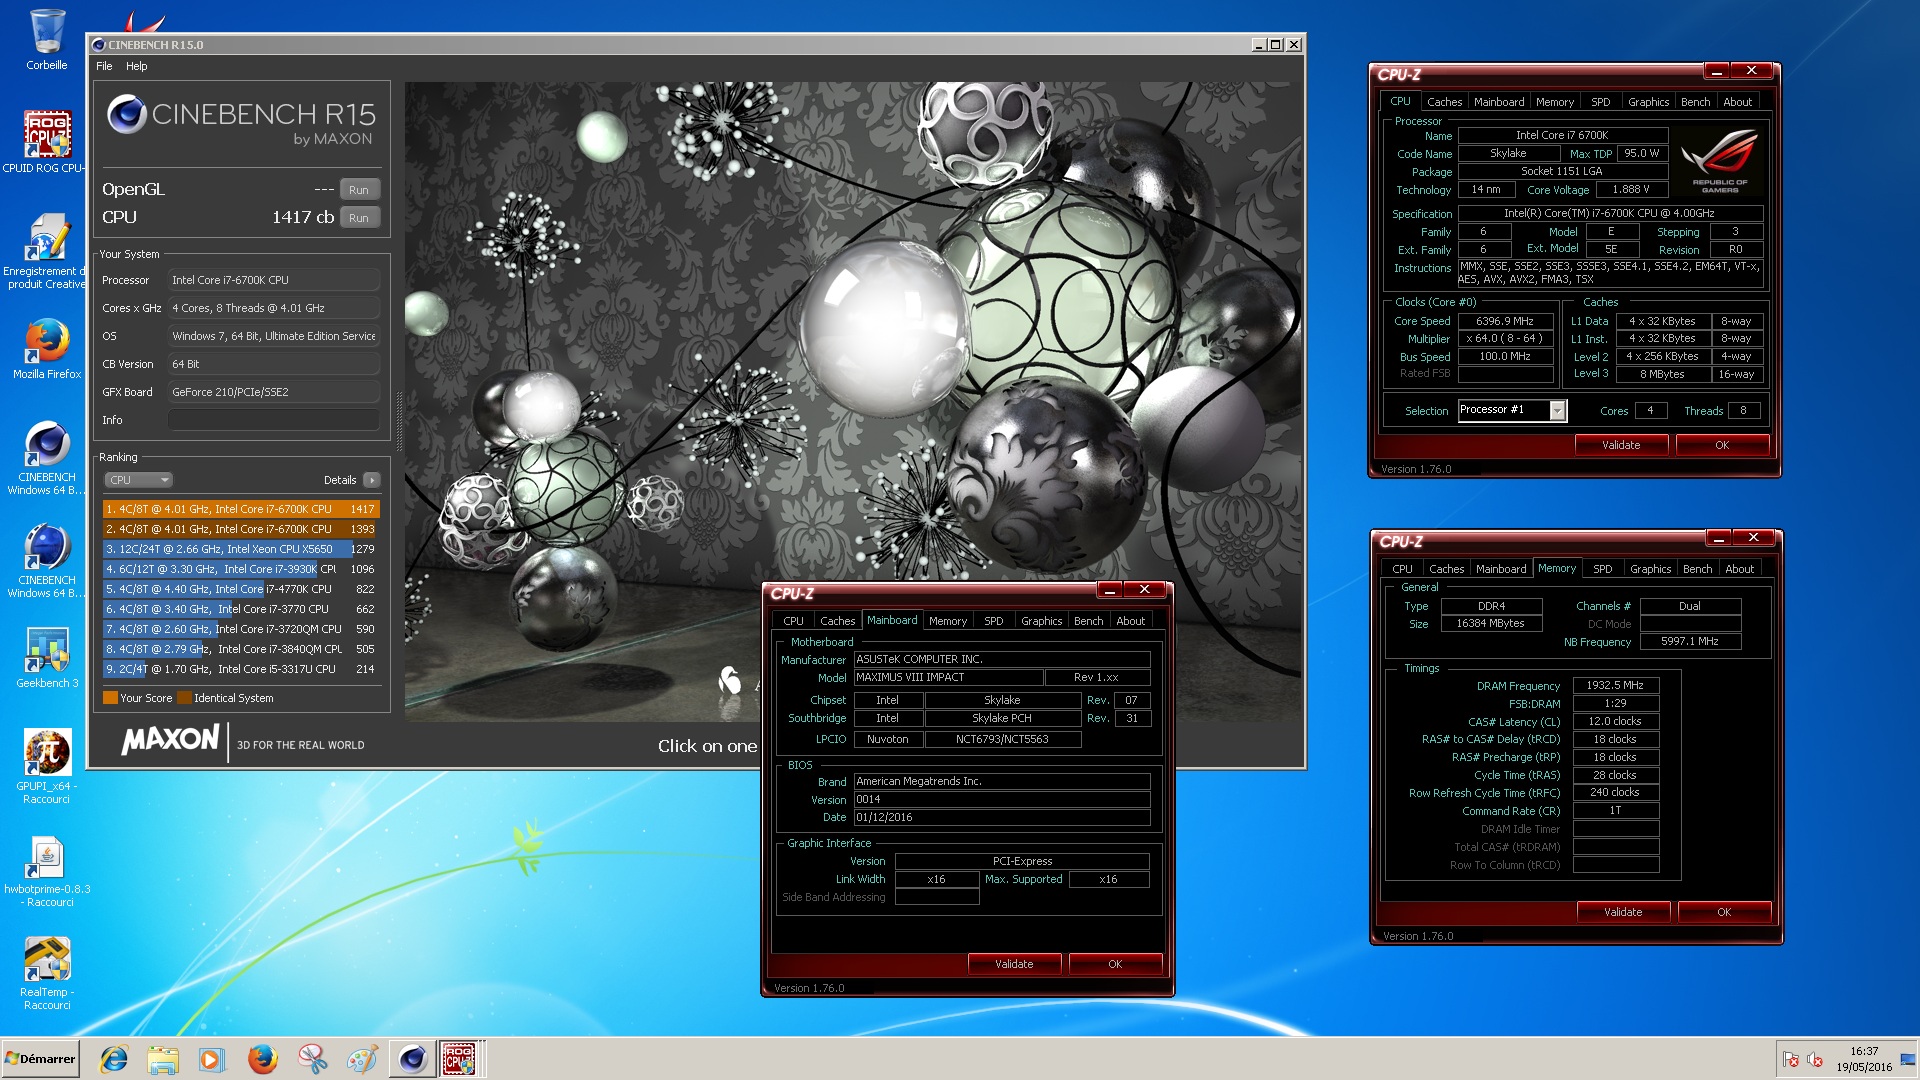This screenshot has width=1920, height=1080.
Task: Click Validate in the Mainboard CPU-Z window
Action: (x=1014, y=964)
